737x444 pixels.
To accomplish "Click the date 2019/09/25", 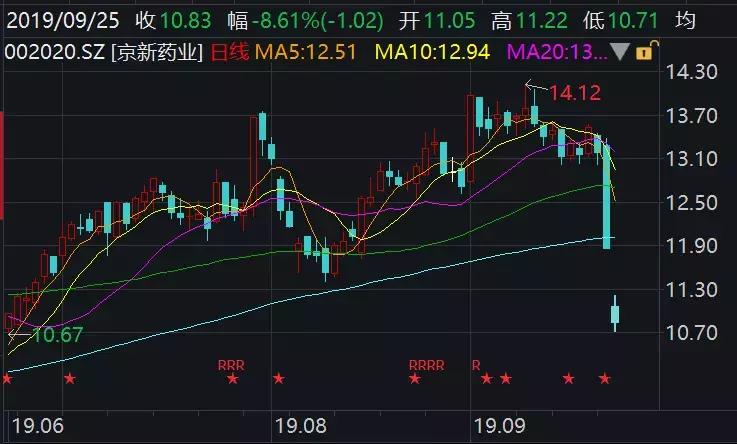I will (x=63, y=21).
